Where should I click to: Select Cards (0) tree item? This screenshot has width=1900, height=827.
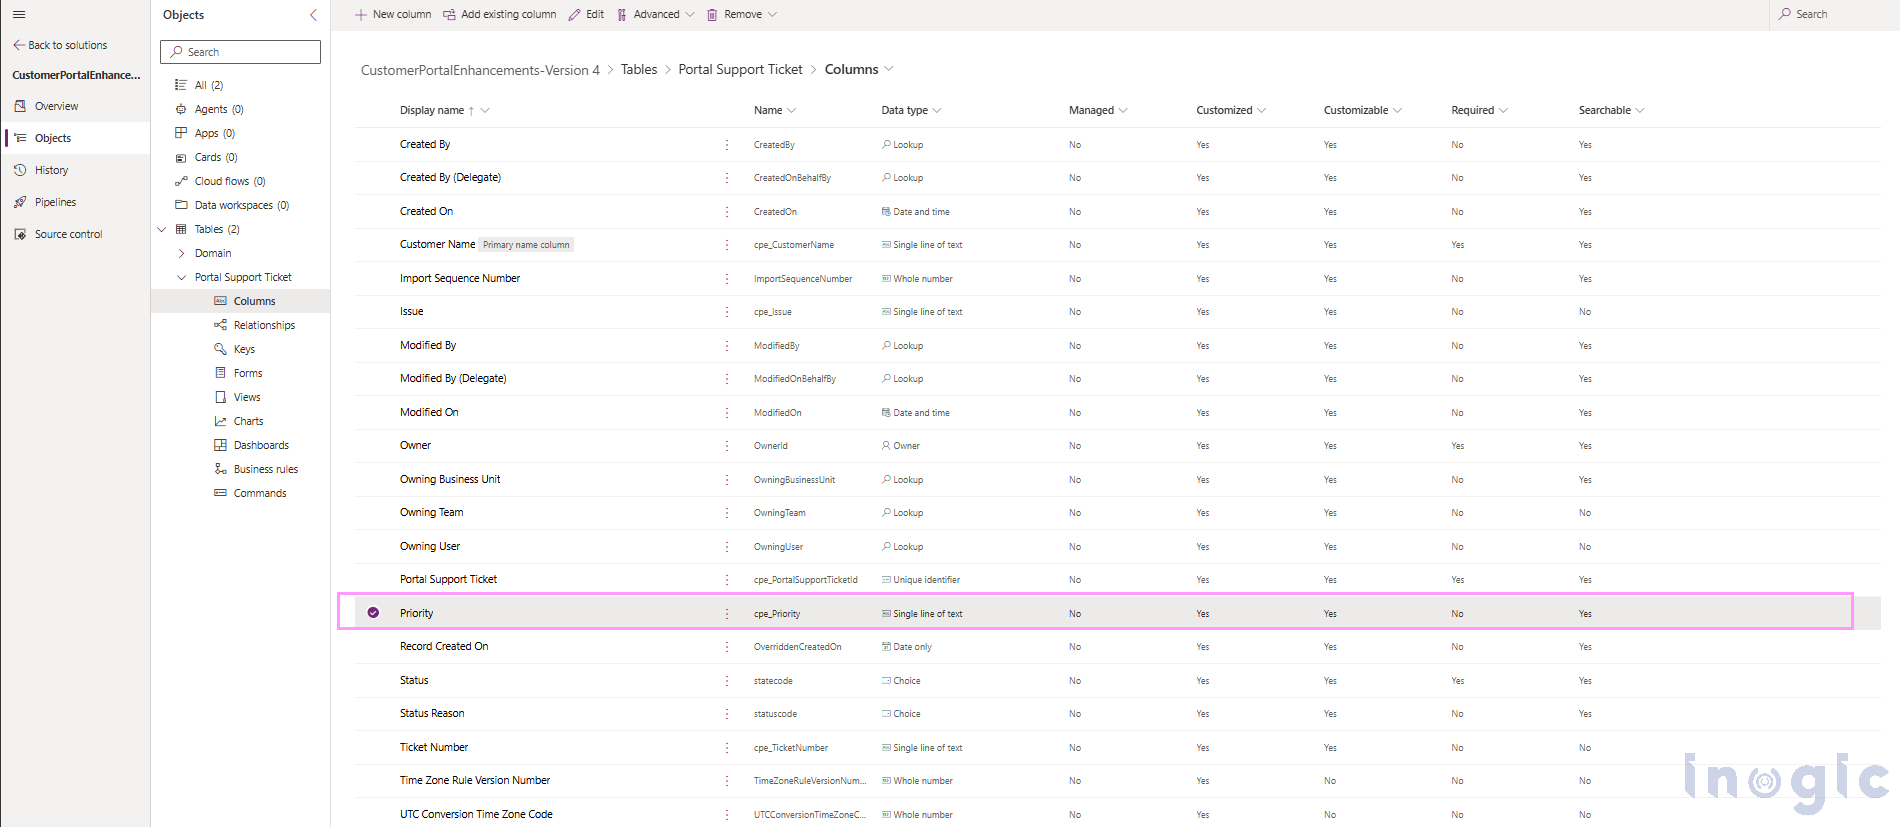[216, 157]
